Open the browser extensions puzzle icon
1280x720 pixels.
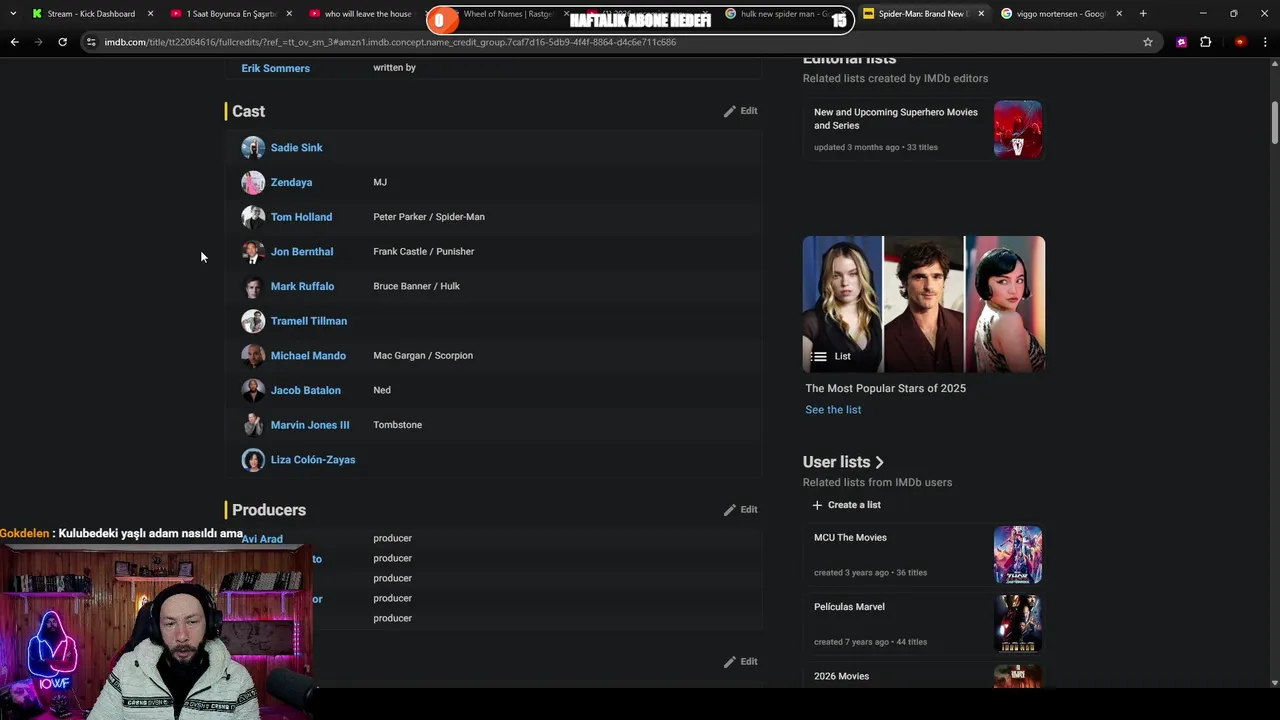point(1205,42)
